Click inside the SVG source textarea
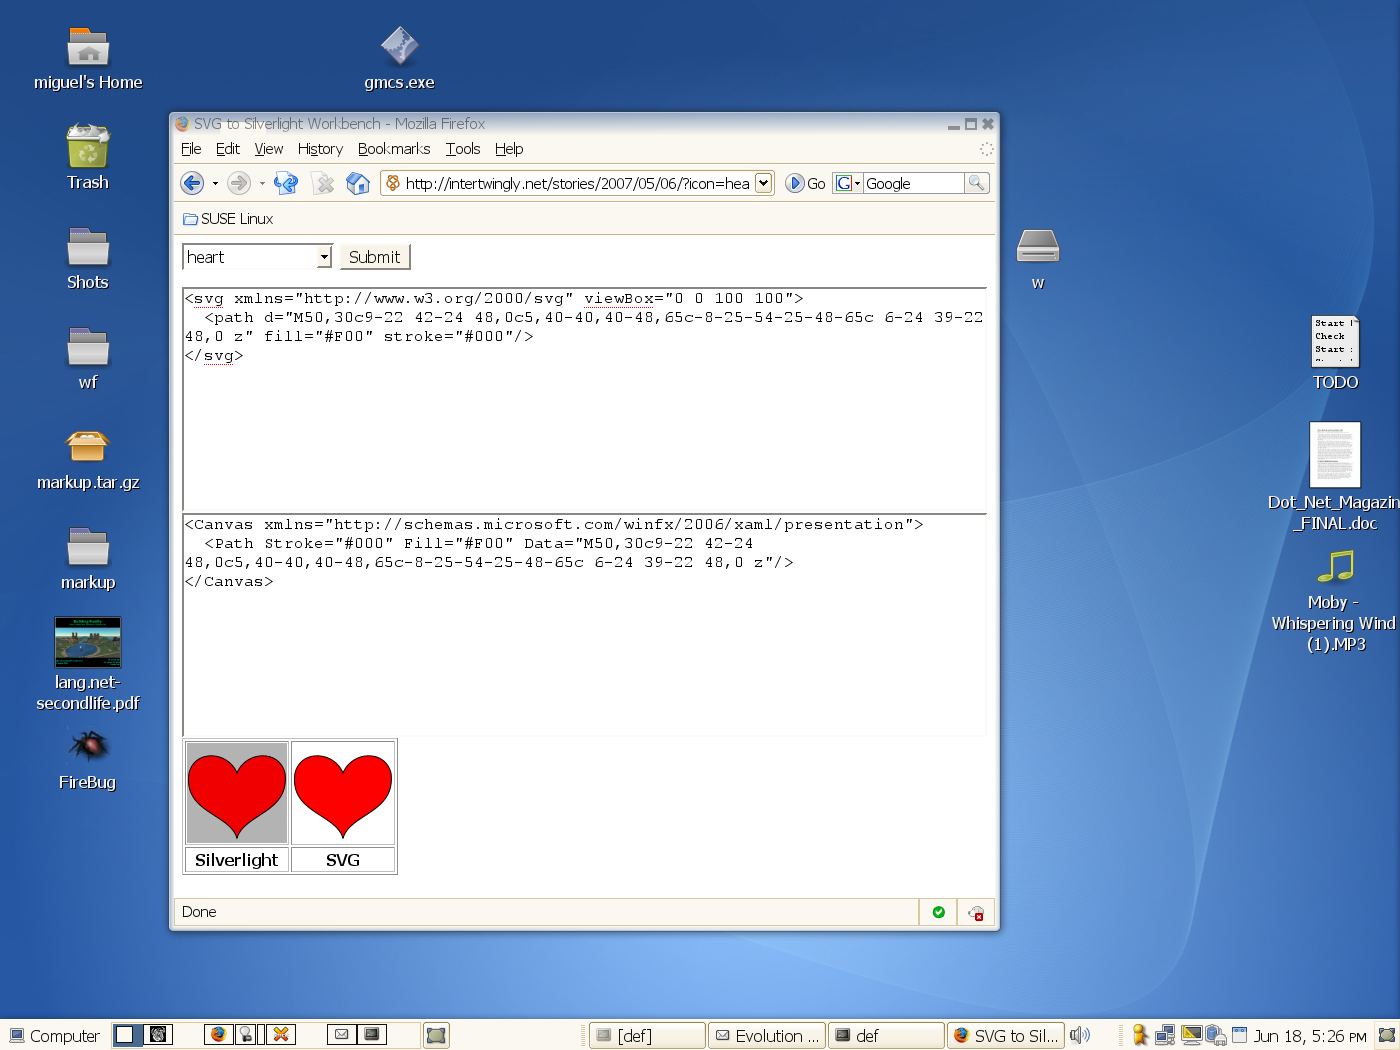The image size is (1400, 1050). coord(585,399)
